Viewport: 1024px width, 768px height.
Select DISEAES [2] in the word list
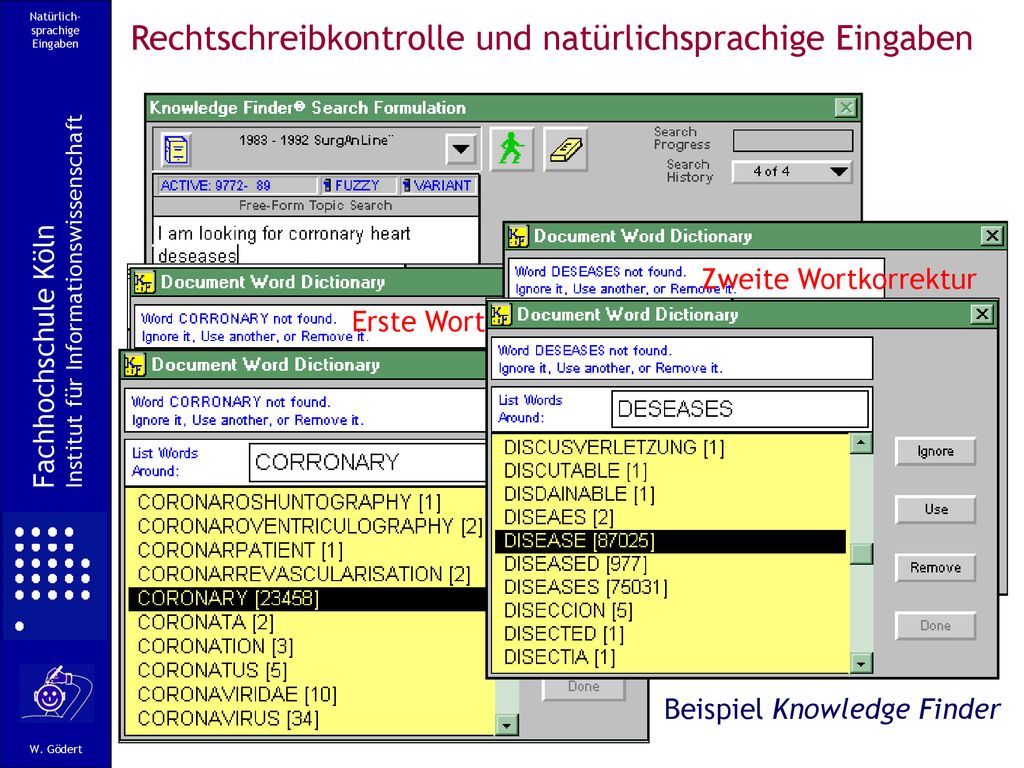(x=671, y=517)
